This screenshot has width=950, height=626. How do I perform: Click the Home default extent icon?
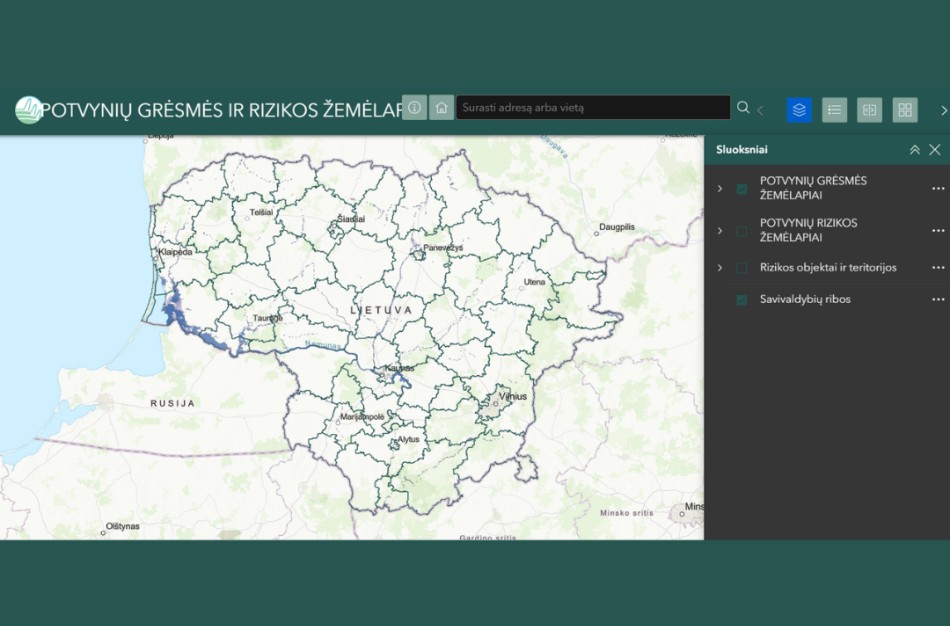tap(441, 106)
